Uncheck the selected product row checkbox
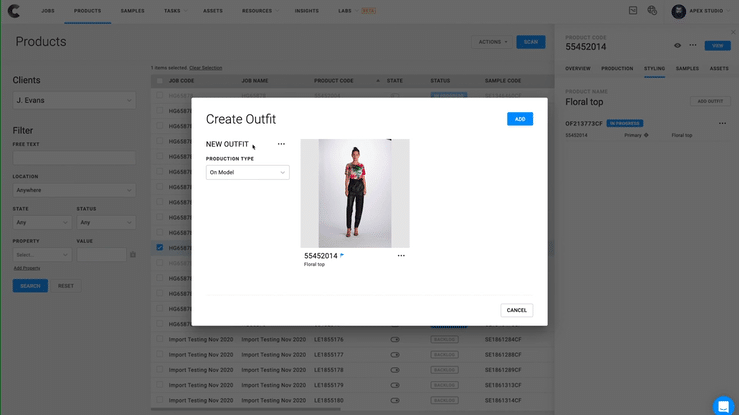 click(x=160, y=248)
